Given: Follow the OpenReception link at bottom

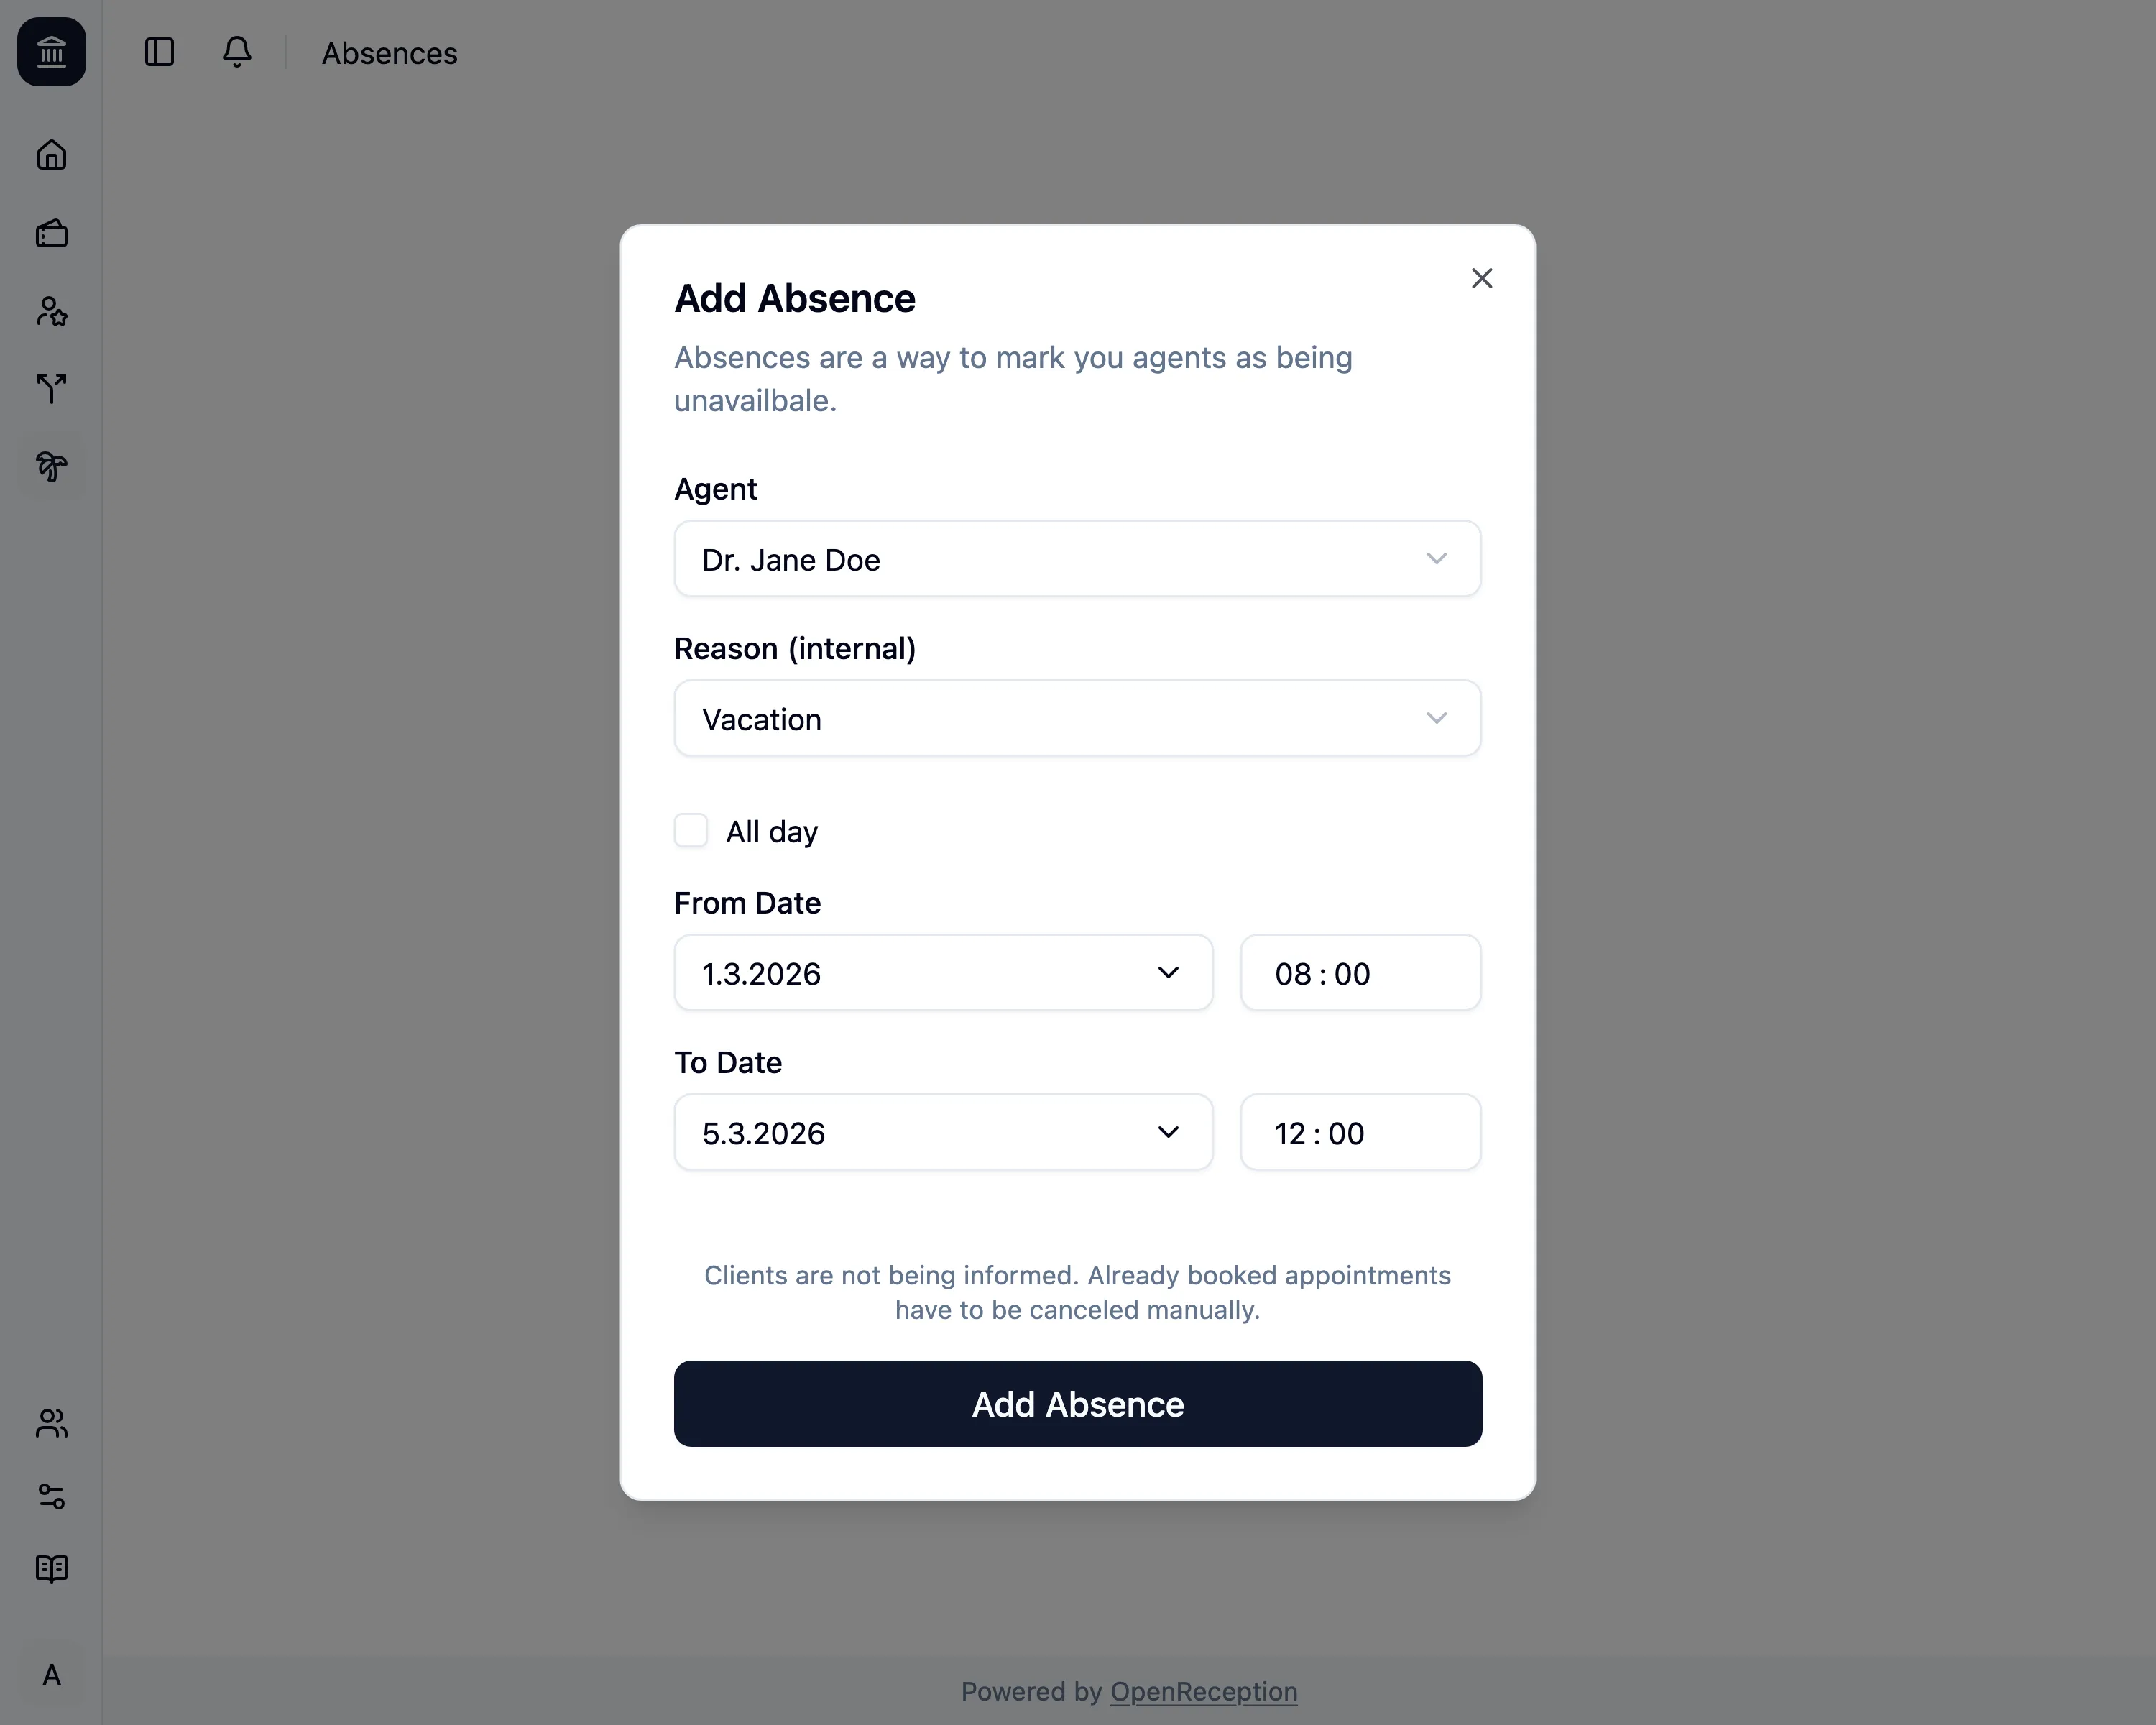Looking at the screenshot, I should click(1203, 1691).
